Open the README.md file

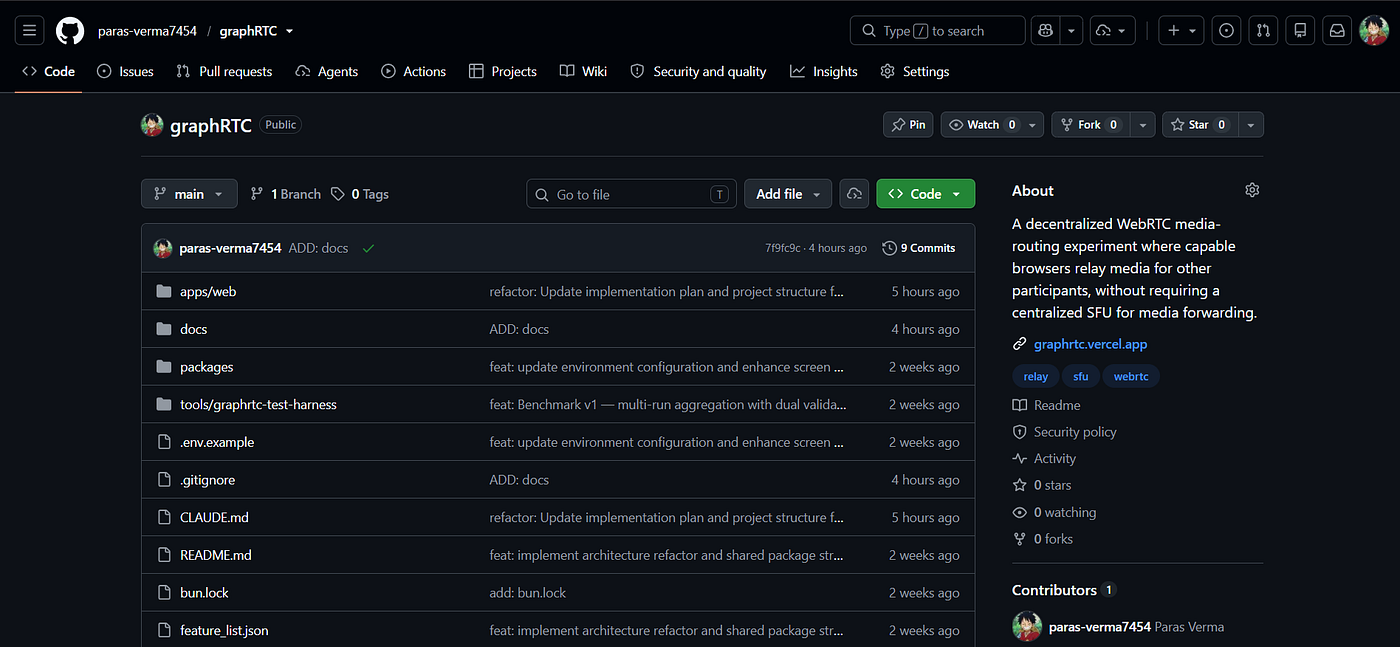216,555
